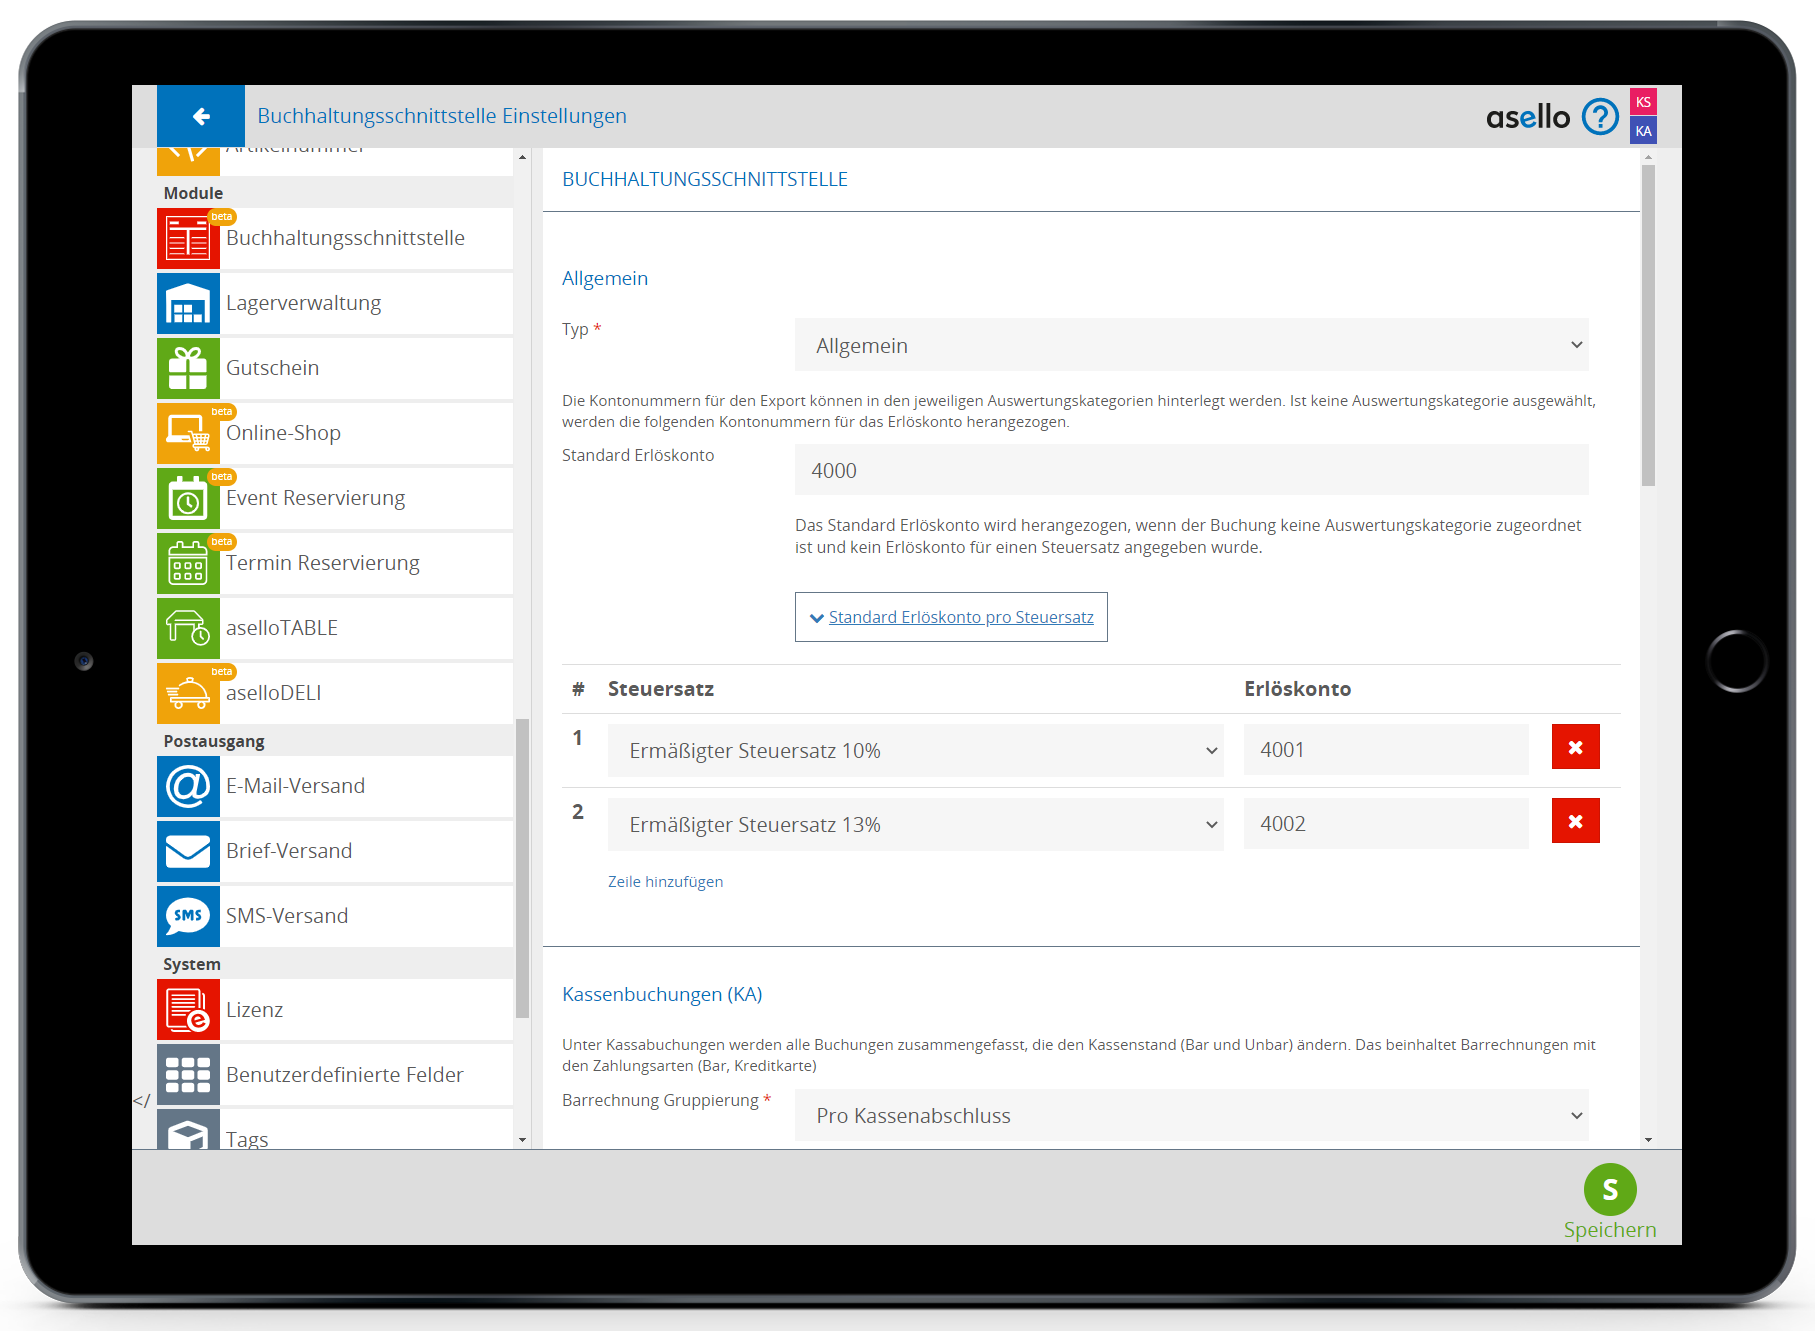Collapse Standard Erlöskonto pro Steuersatz section
Screen dimensions: 1815x1331
951,618
